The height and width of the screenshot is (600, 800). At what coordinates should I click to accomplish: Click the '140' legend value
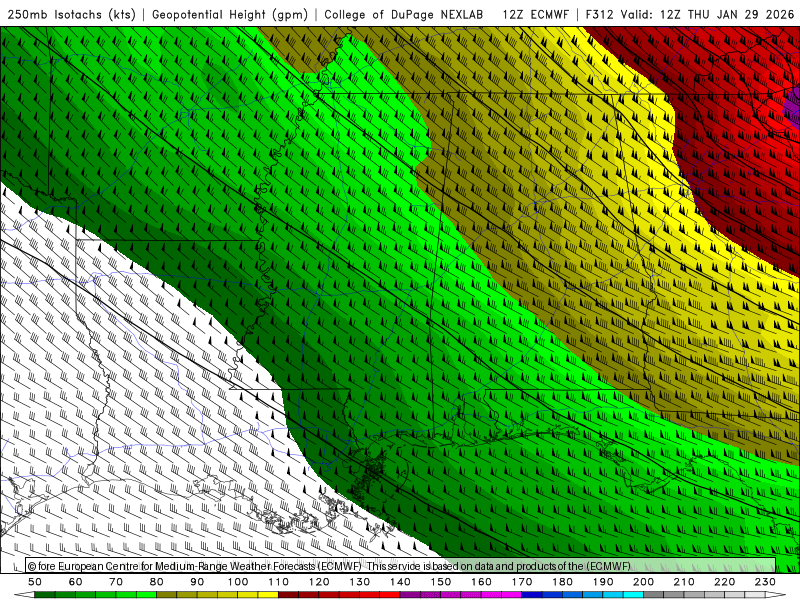point(400,582)
